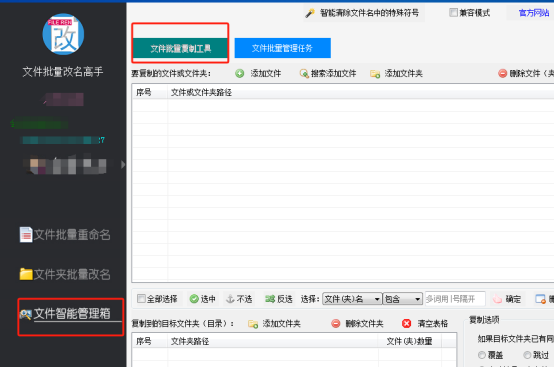Click 搜索添加文件 button text

coord(334,73)
